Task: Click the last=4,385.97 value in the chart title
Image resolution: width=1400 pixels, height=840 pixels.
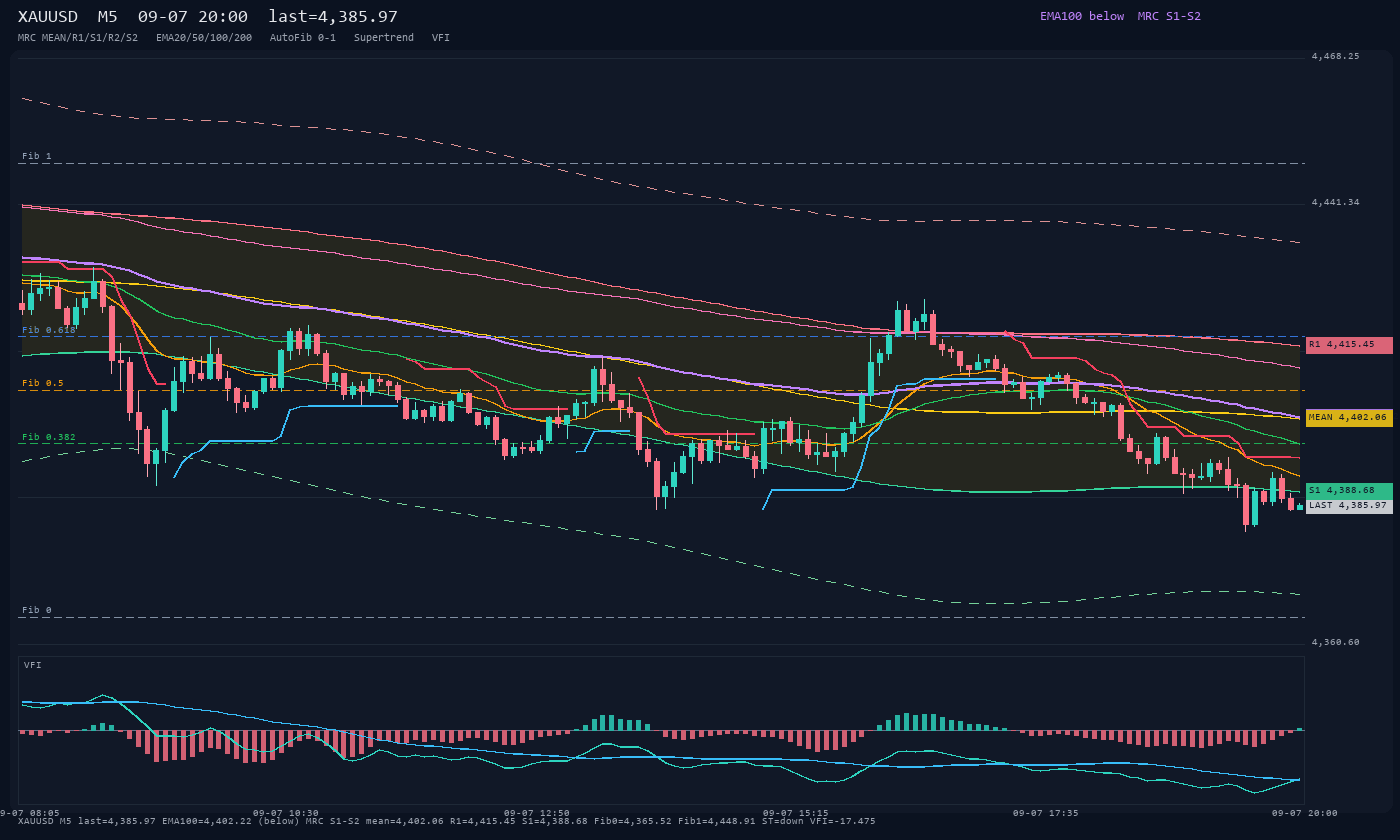Action: coord(333,17)
